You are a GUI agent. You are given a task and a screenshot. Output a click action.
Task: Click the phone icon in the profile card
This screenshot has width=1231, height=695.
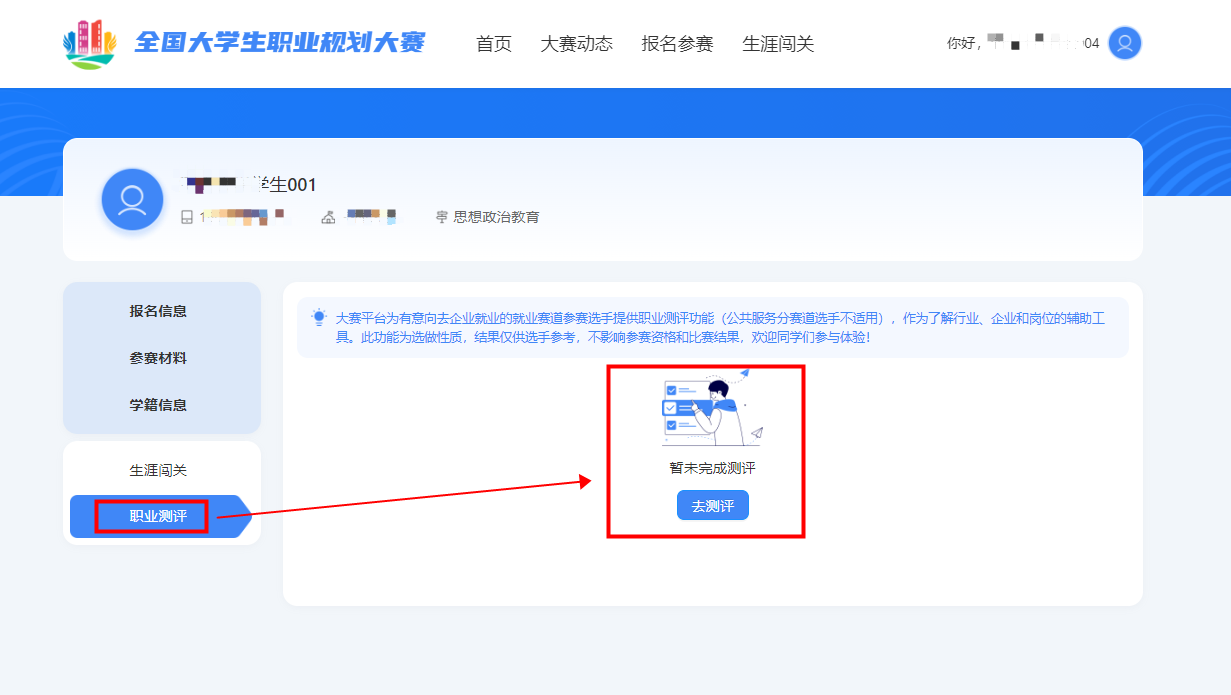186,217
